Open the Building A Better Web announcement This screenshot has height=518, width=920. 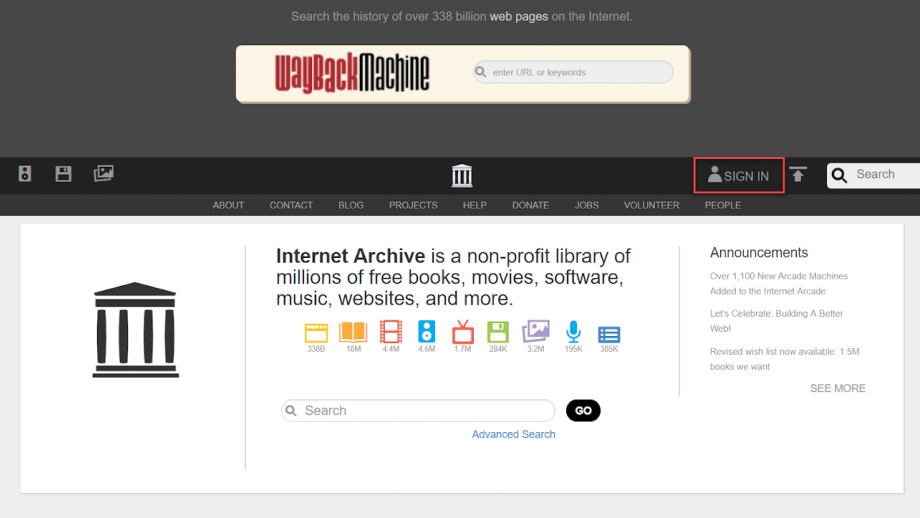pyautogui.click(x=776, y=321)
